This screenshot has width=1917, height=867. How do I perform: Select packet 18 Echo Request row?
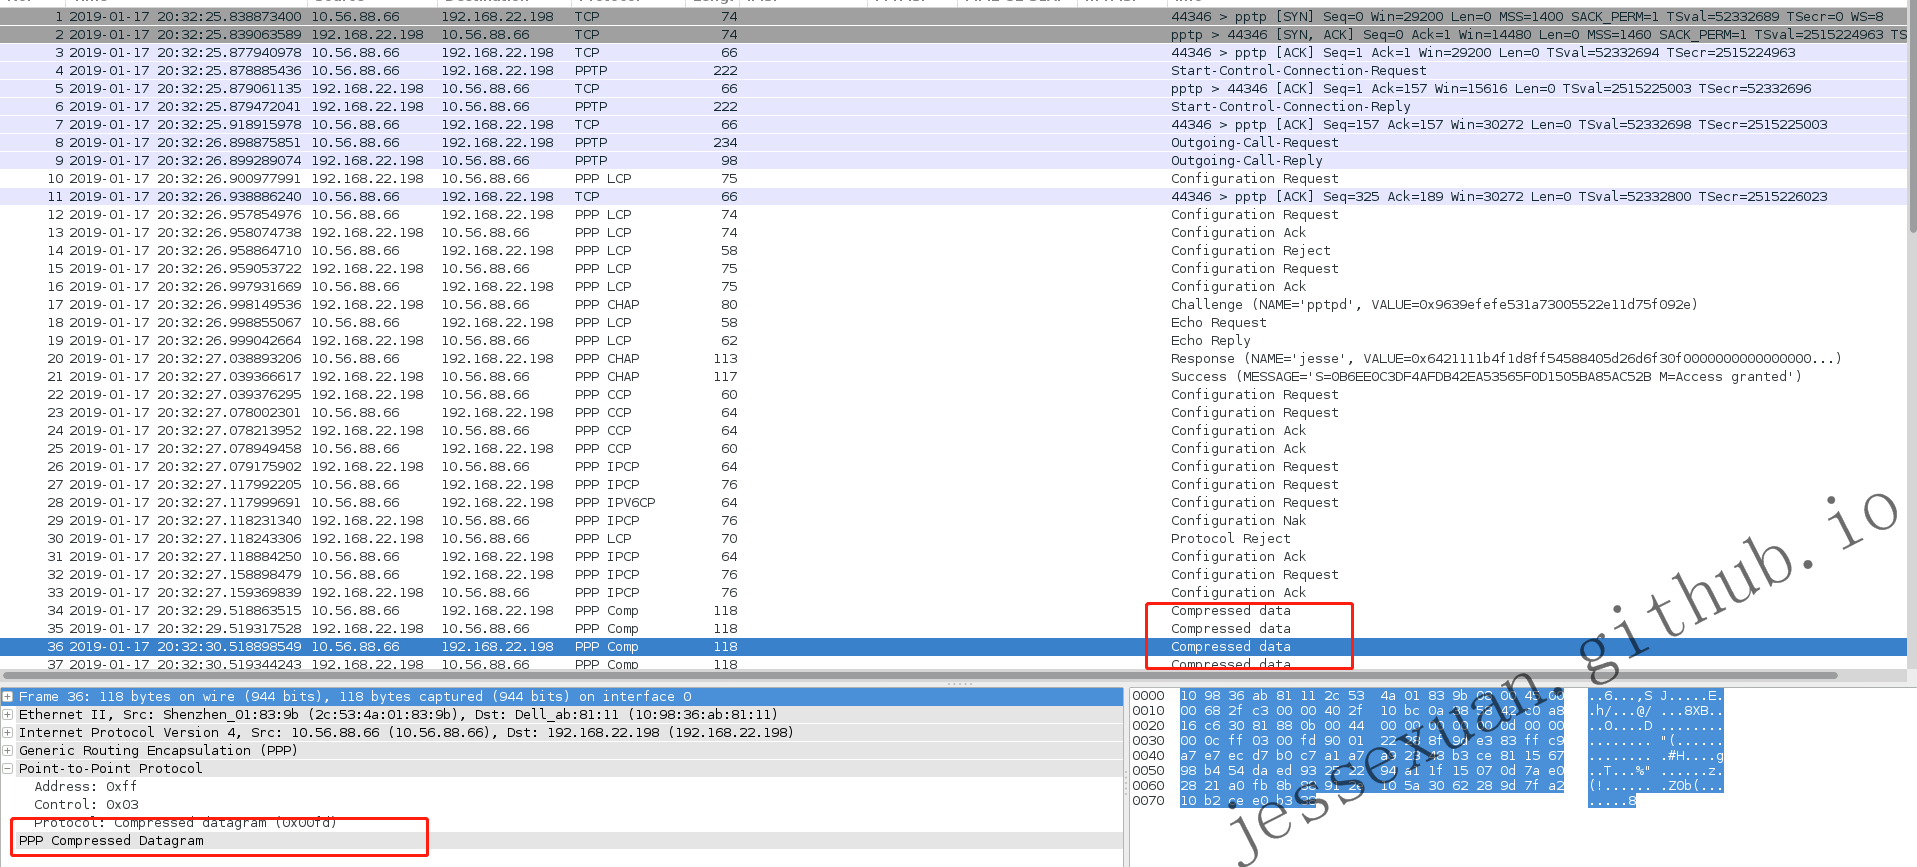coord(954,323)
